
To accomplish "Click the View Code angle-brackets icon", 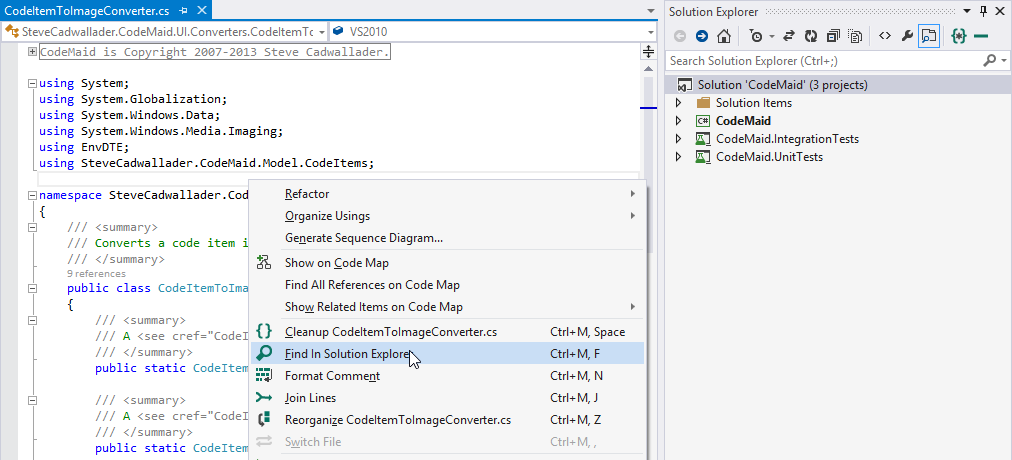I will (885, 36).
